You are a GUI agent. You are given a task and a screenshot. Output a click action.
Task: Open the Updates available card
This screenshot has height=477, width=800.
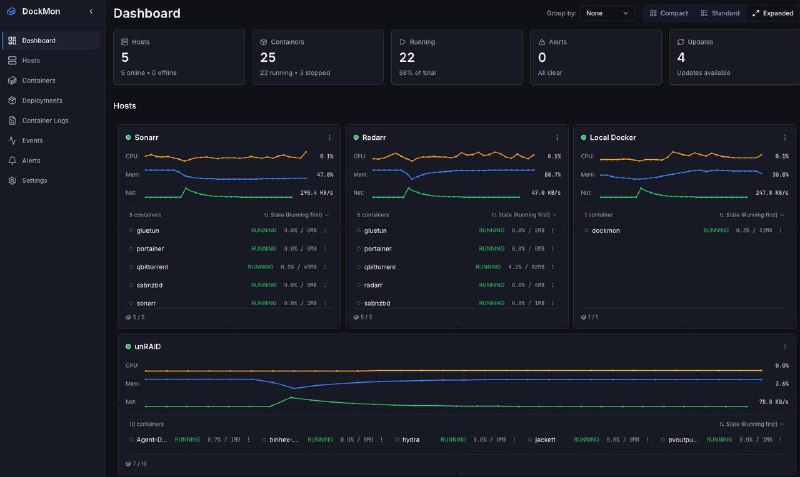[735, 57]
